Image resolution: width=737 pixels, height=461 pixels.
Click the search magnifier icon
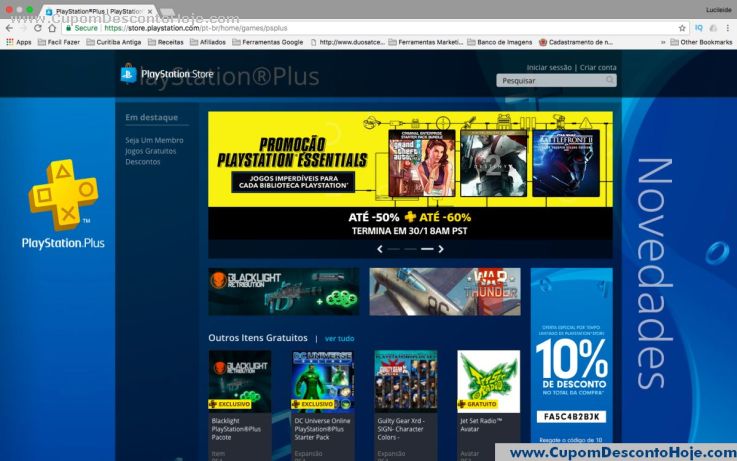(610, 80)
